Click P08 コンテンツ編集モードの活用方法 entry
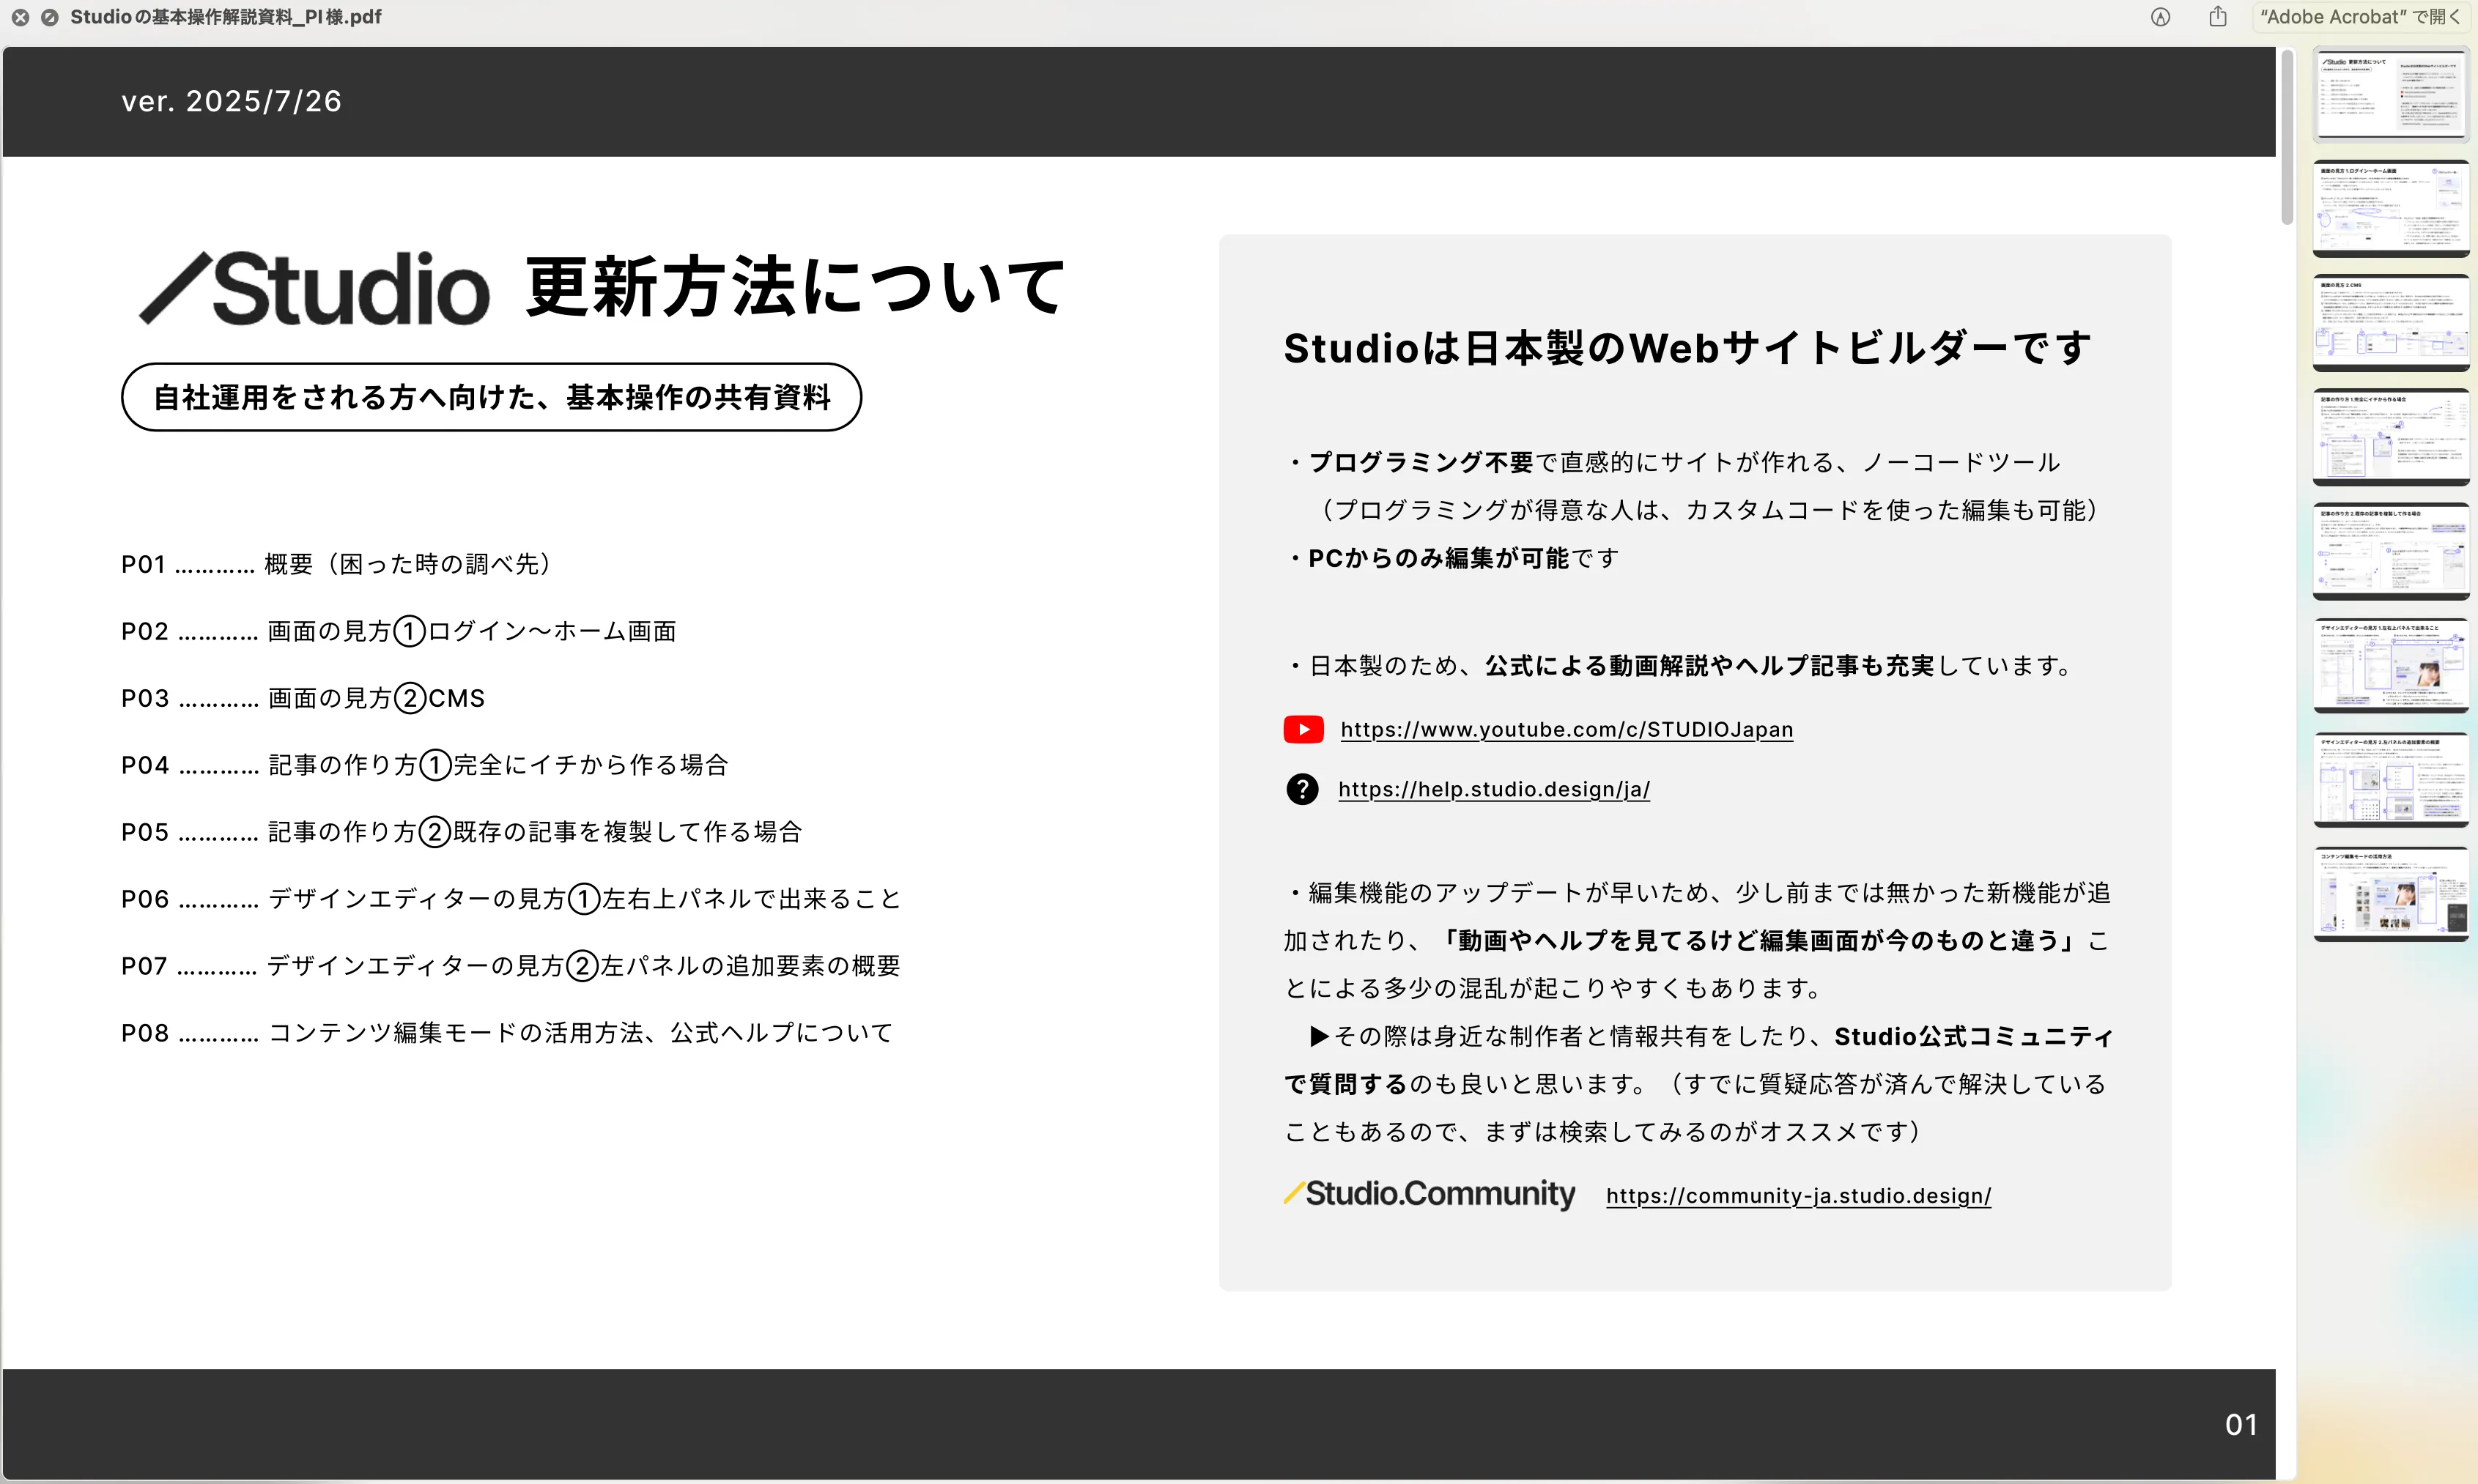Viewport: 2478px width, 1484px height. click(x=507, y=1033)
